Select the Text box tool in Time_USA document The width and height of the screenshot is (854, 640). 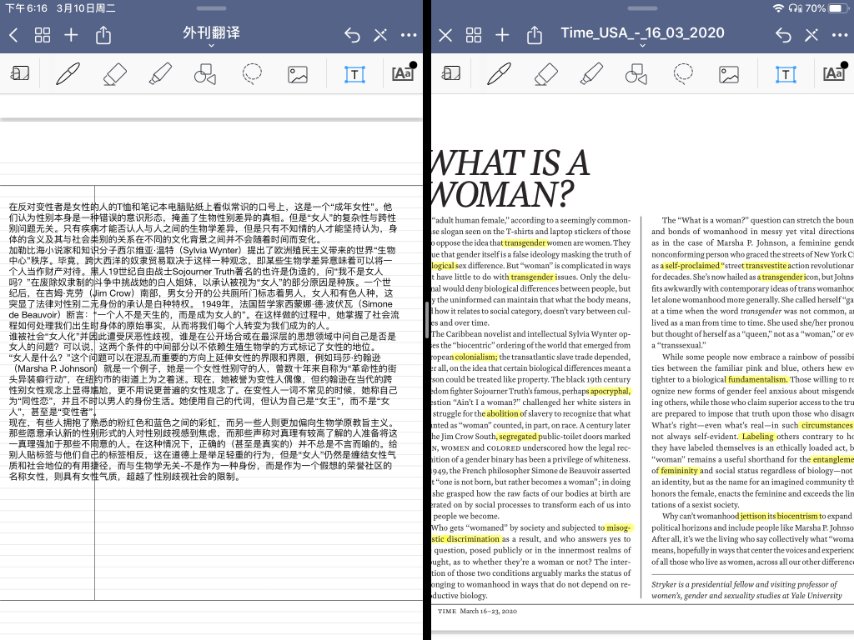[786, 74]
